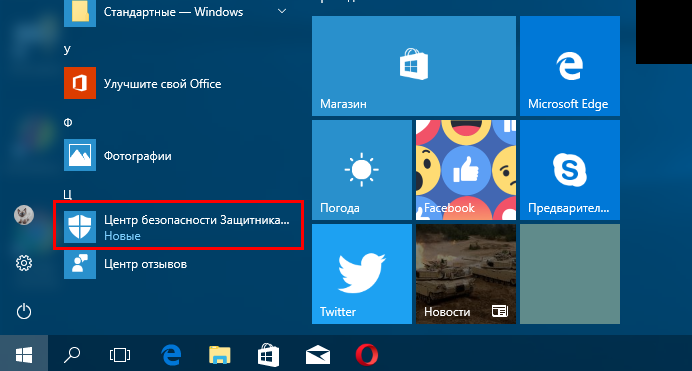Click the Центр безопасности Защитника... label
The height and width of the screenshot is (371, 692).
(x=197, y=220)
